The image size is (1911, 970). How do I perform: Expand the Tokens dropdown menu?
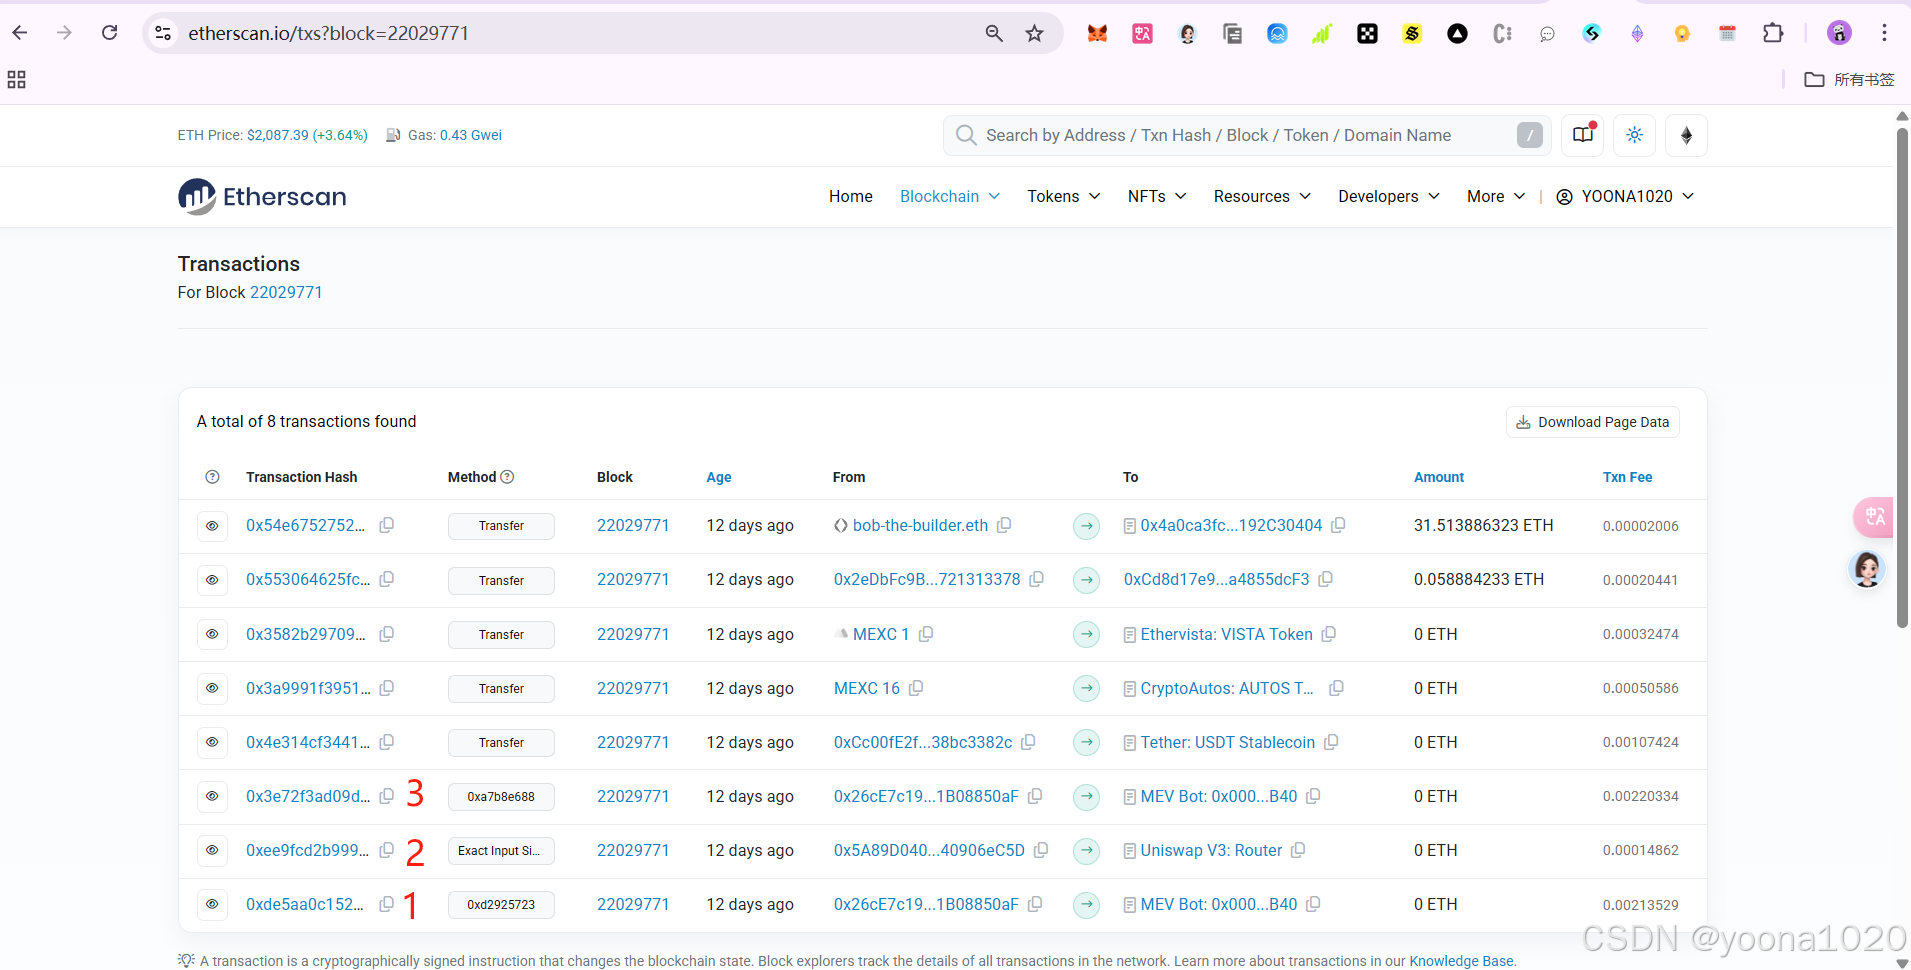pyautogui.click(x=1064, y=197)
